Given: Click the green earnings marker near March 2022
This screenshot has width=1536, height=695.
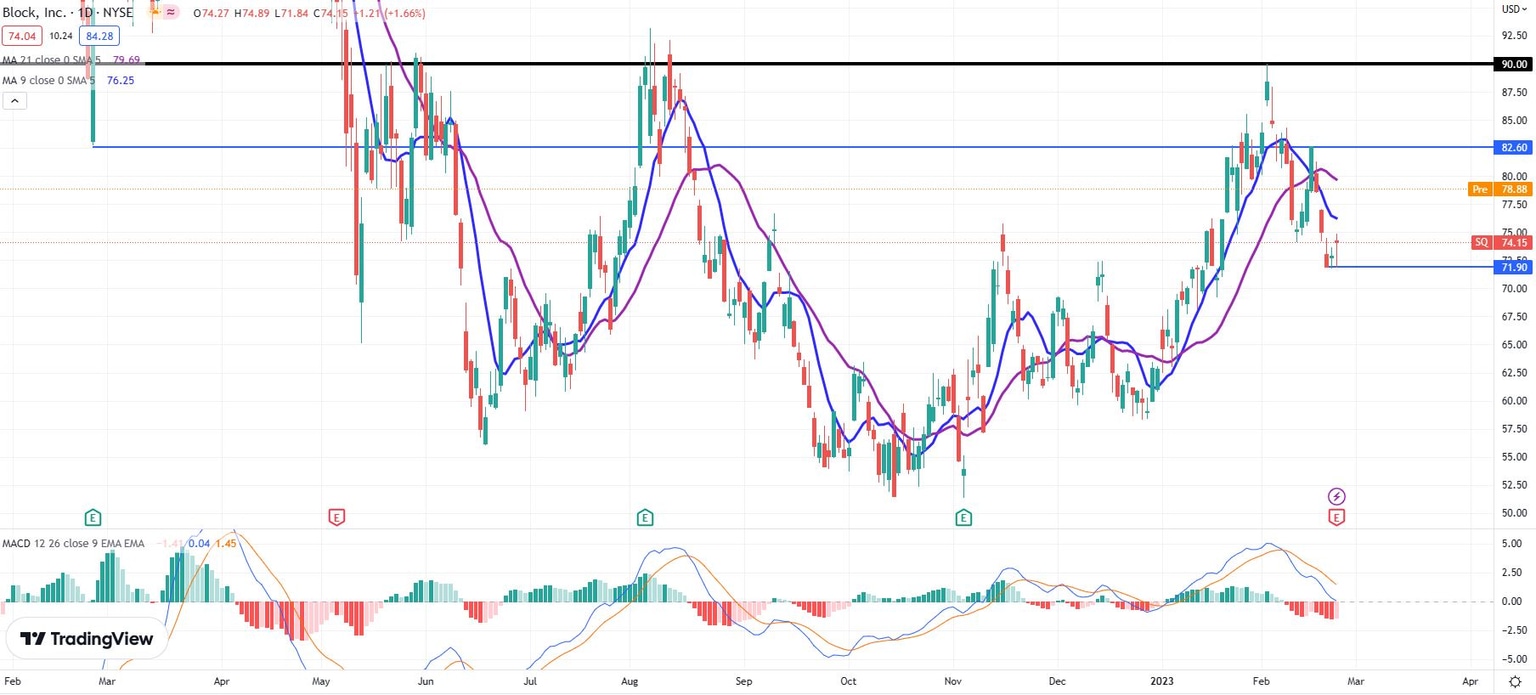Looking at the screenshot, I should point(92,517).
